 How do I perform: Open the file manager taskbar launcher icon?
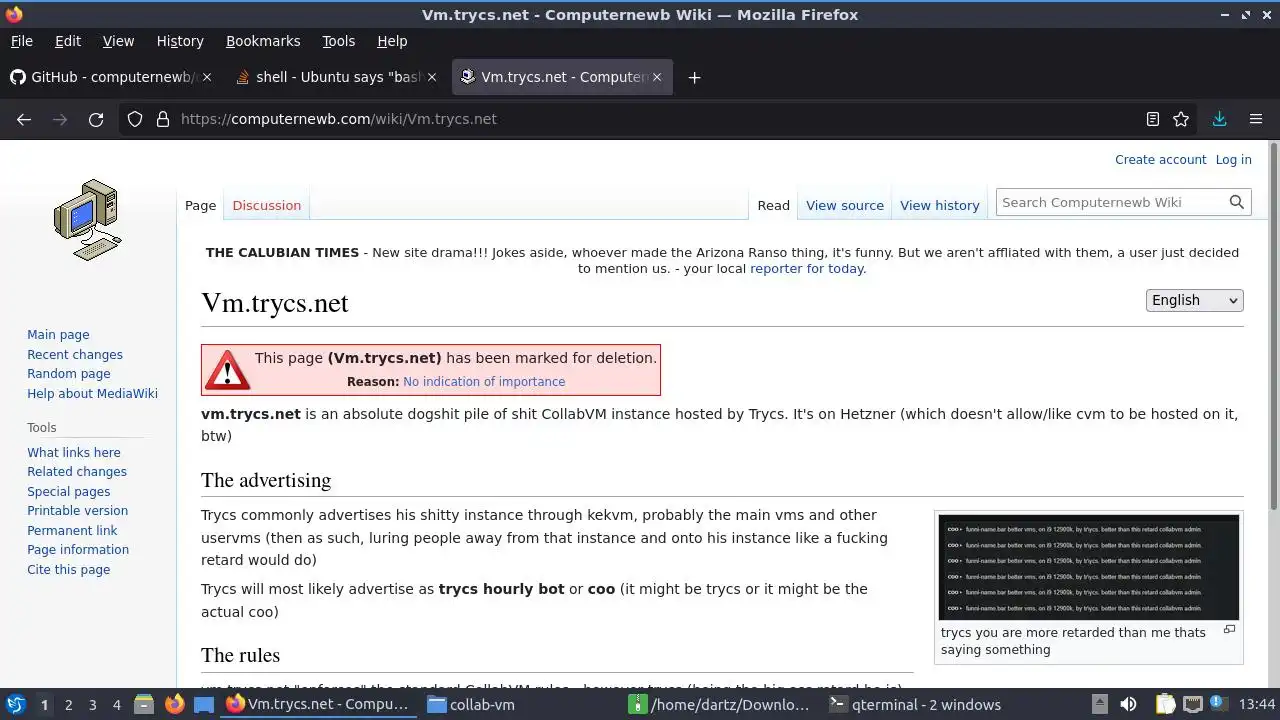[x=144, y=704]
